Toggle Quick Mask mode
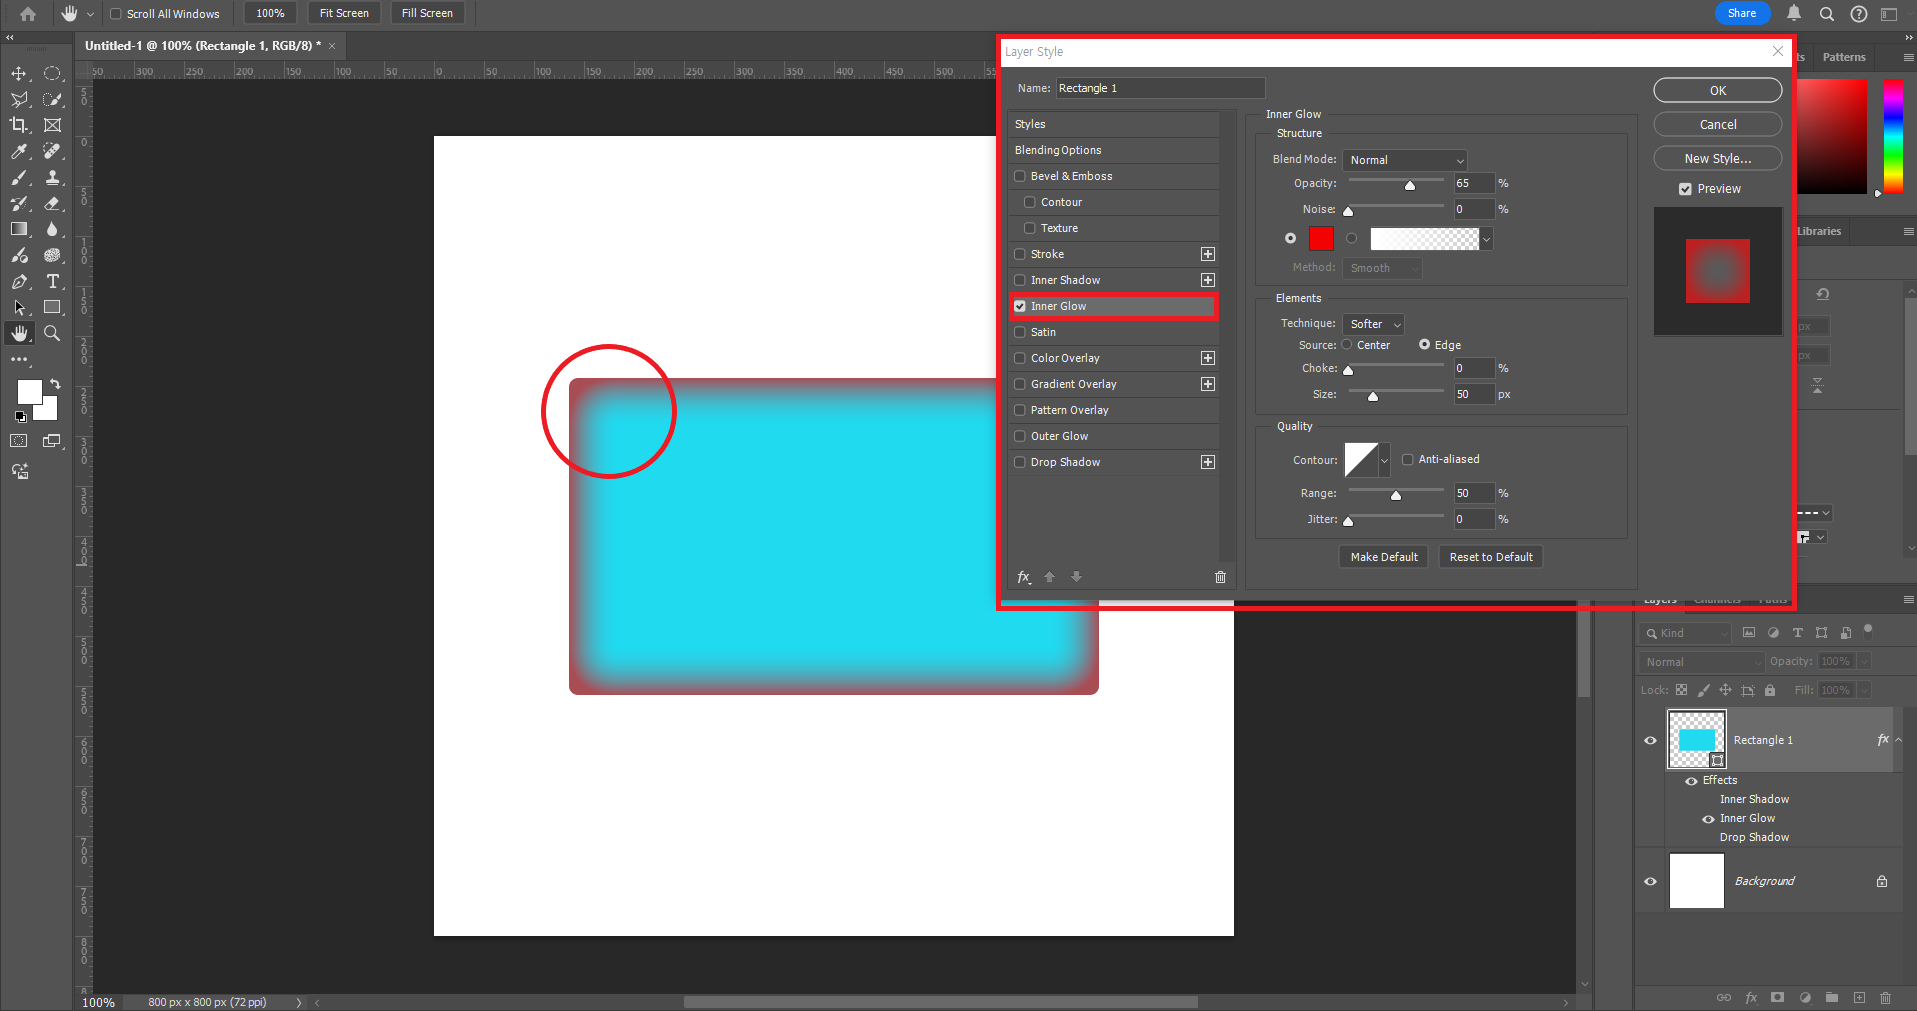Viewport: 1917px width, 1011px height. [19, 441]
